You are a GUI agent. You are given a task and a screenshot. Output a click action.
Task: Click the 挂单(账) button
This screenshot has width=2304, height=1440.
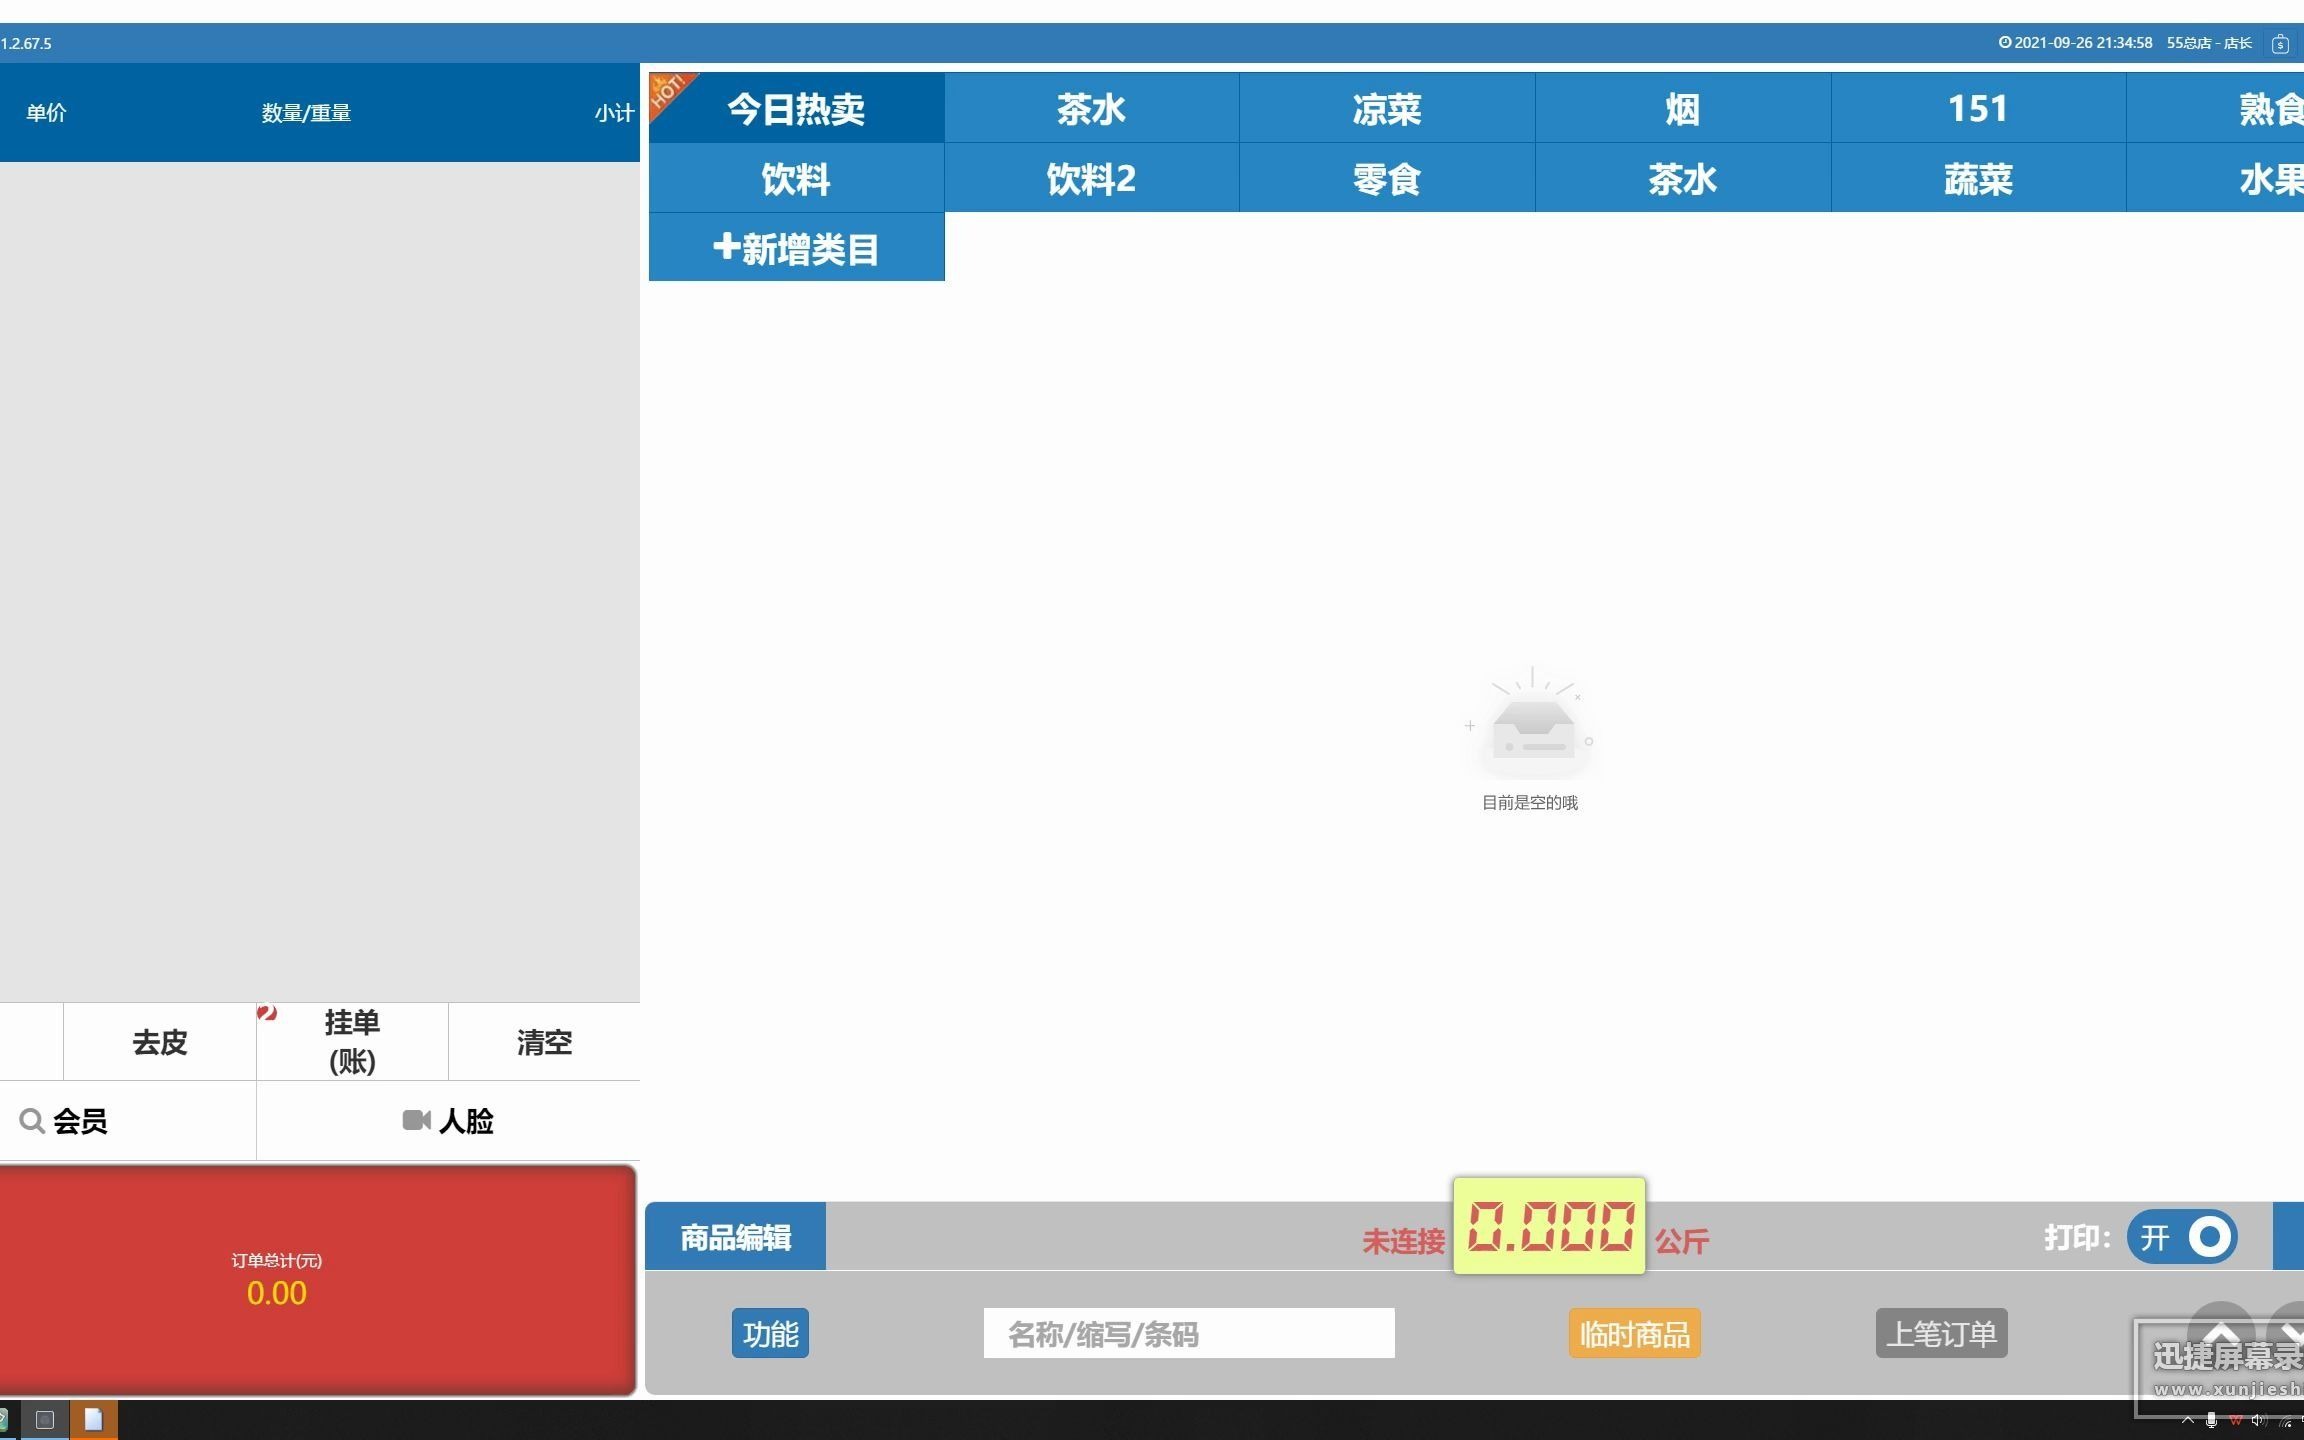350,1040
